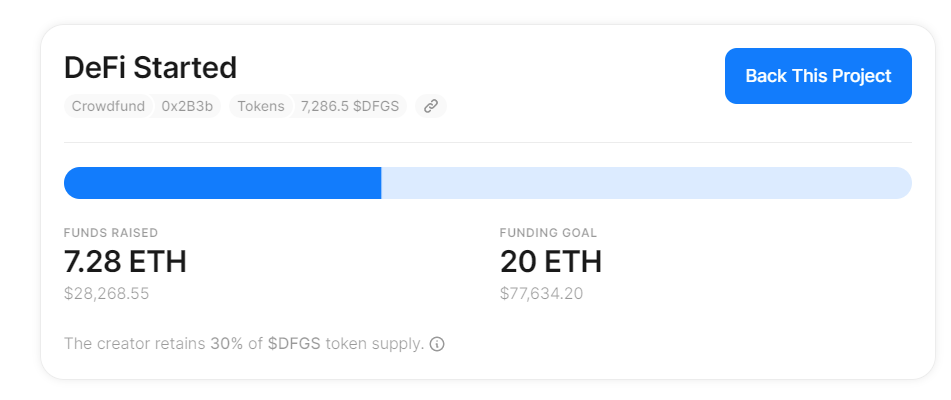The width and height of the screenshot is (951, 400).
Task: Click the 20 ETH funding goal amount
Action: (x=551, y=262)
